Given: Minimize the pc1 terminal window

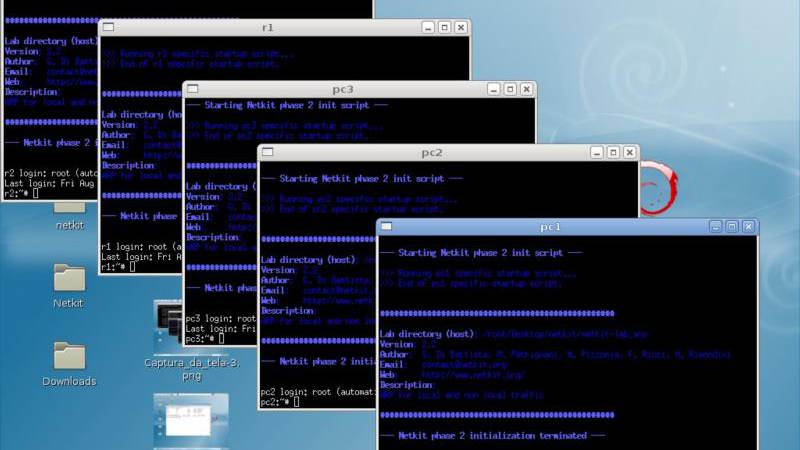Looking at the screenshot, I should coord(715,227).
